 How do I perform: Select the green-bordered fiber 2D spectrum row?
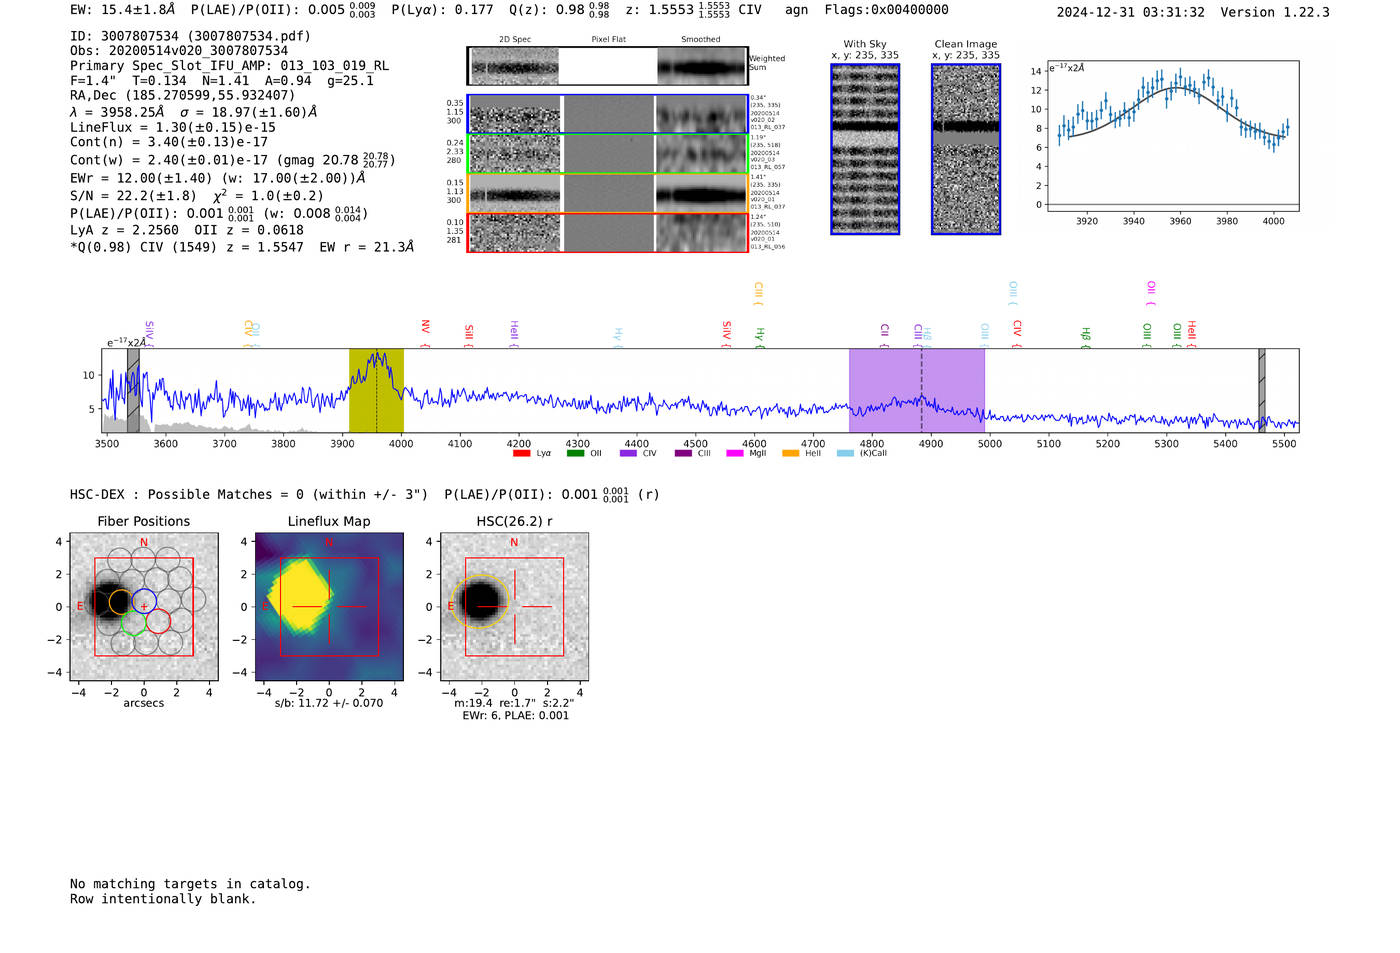608,154
